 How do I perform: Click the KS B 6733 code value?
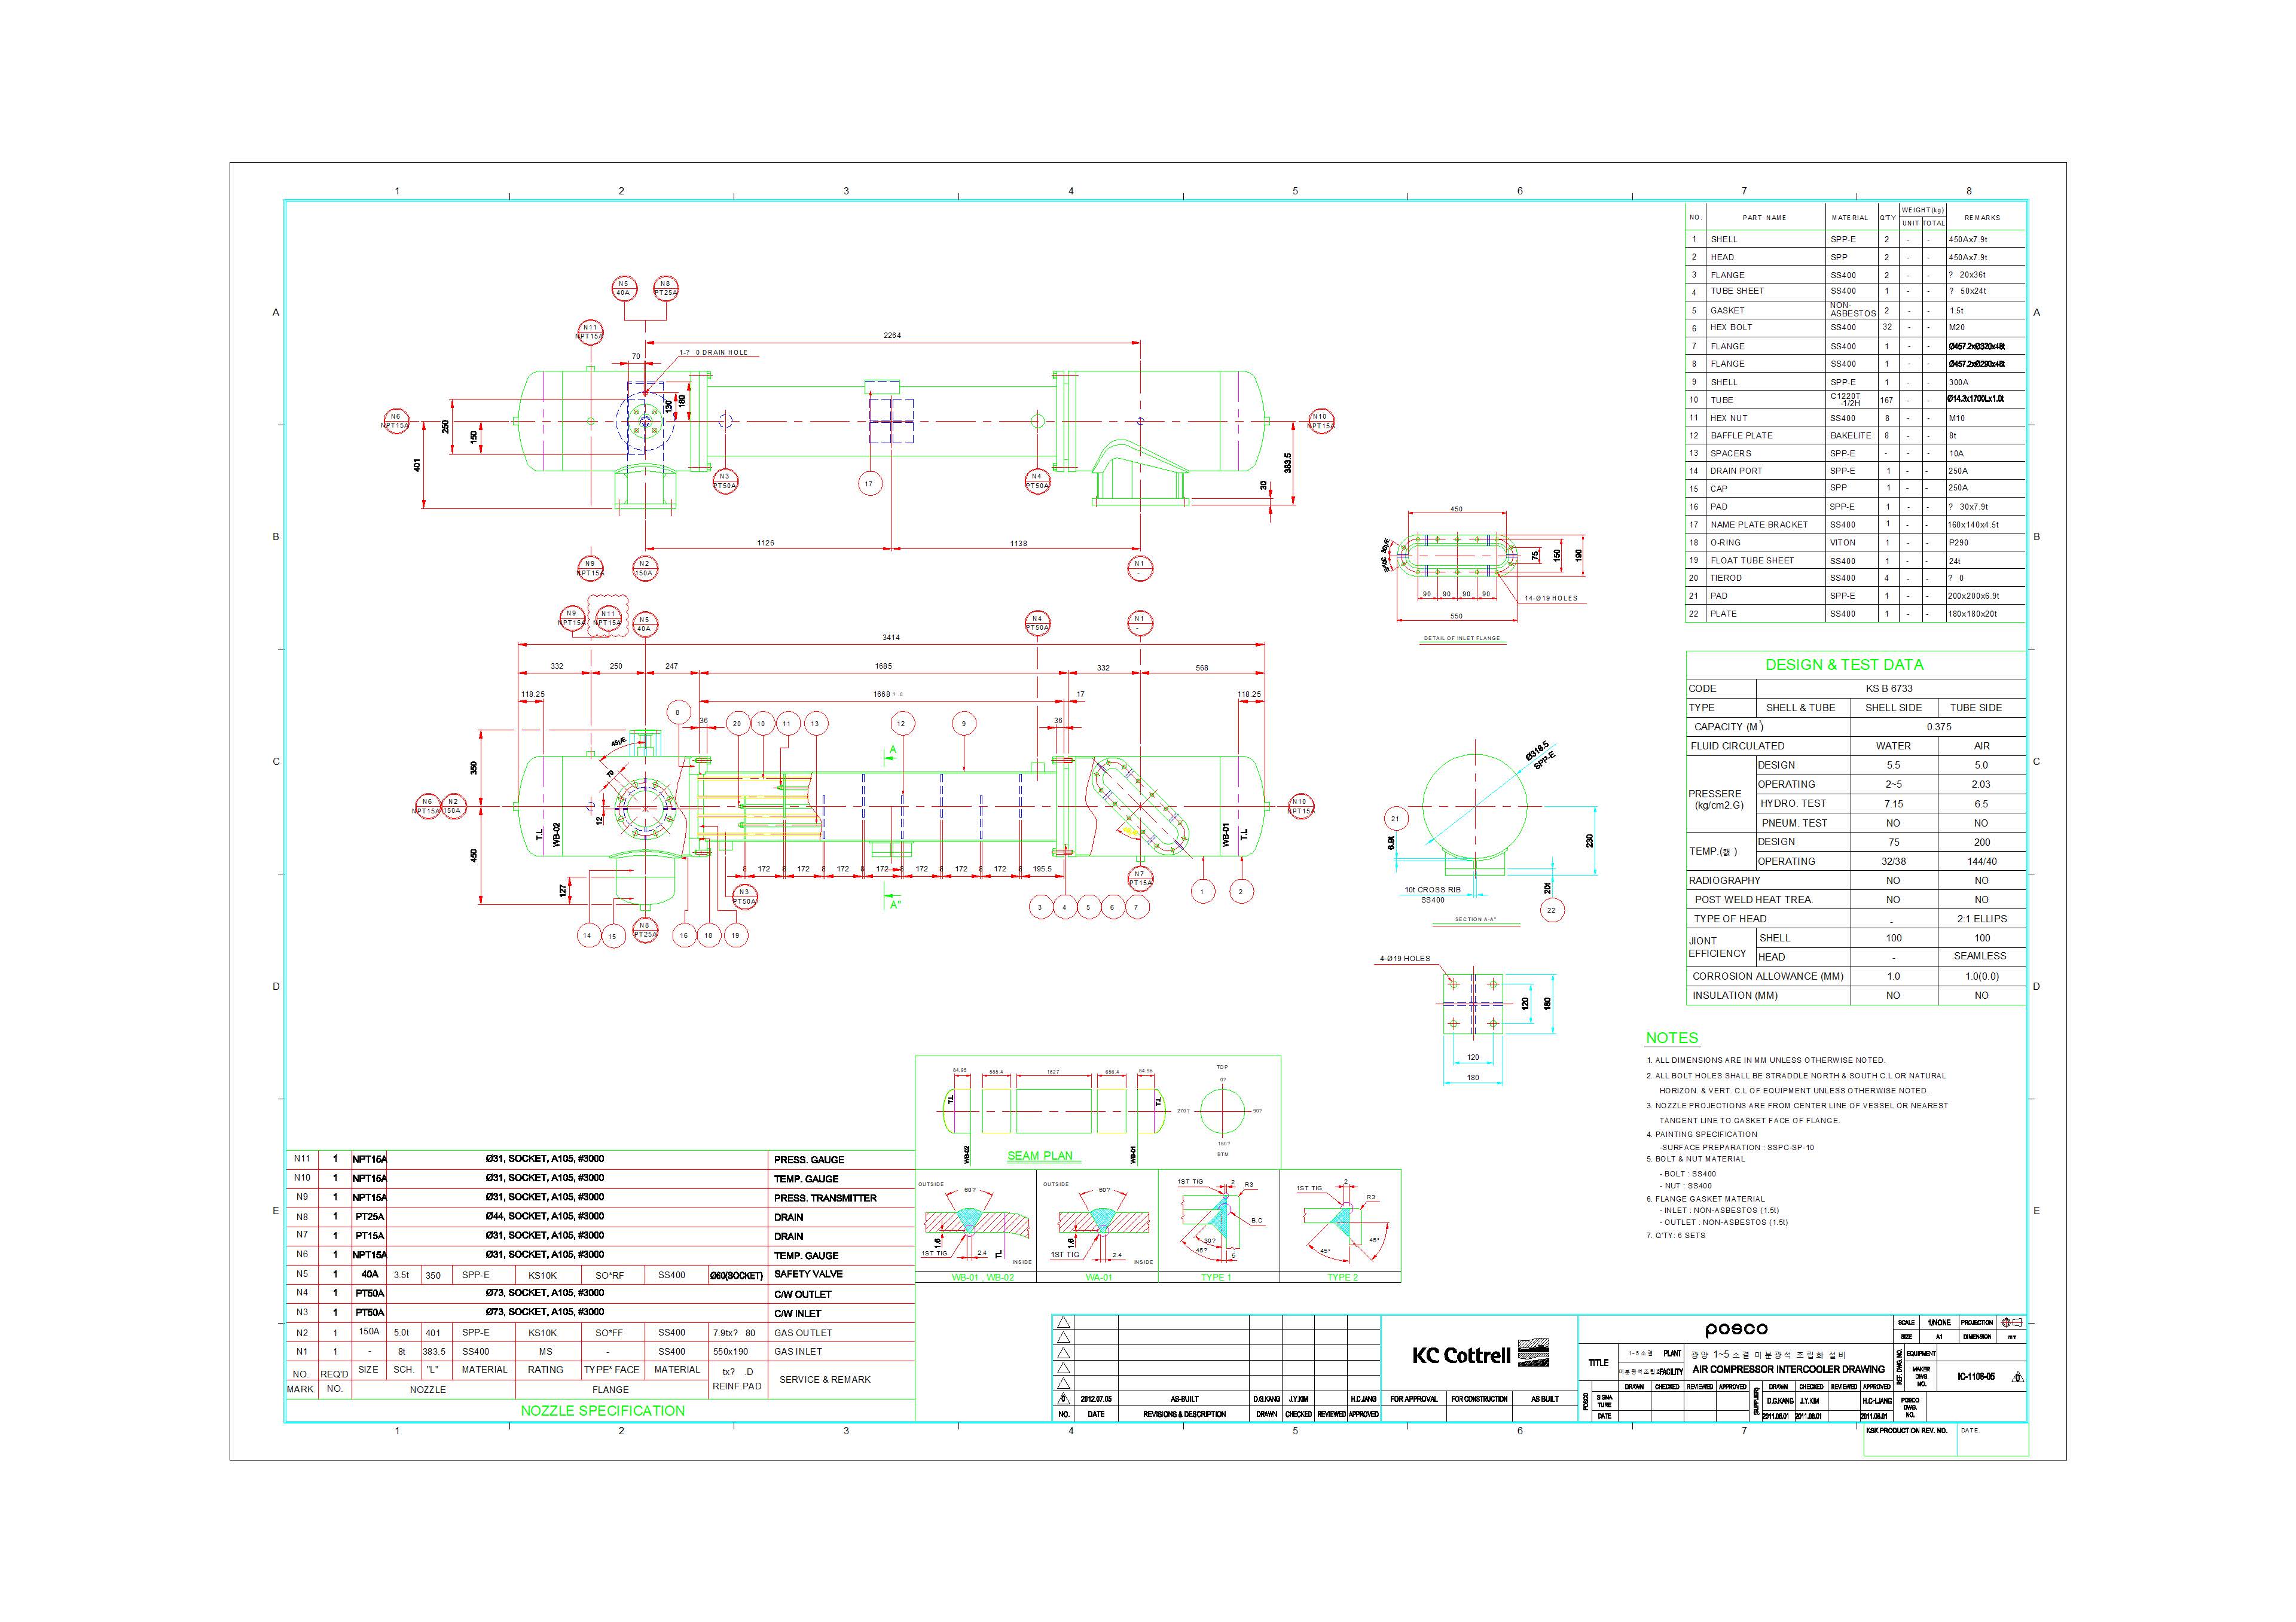click(x=1889, y=688)
